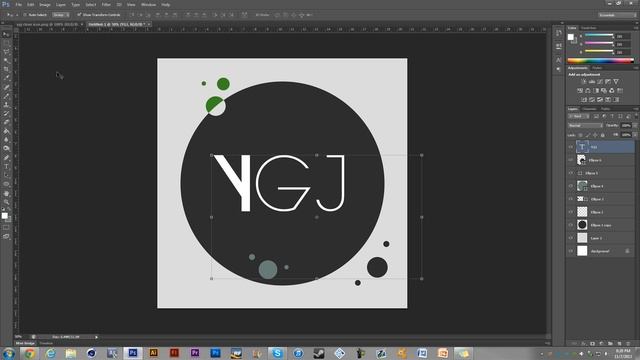Image resolution: width=640 pixels, height=360 pixels.
Task: Select the Dodge tool
Action: coord(6,148)
